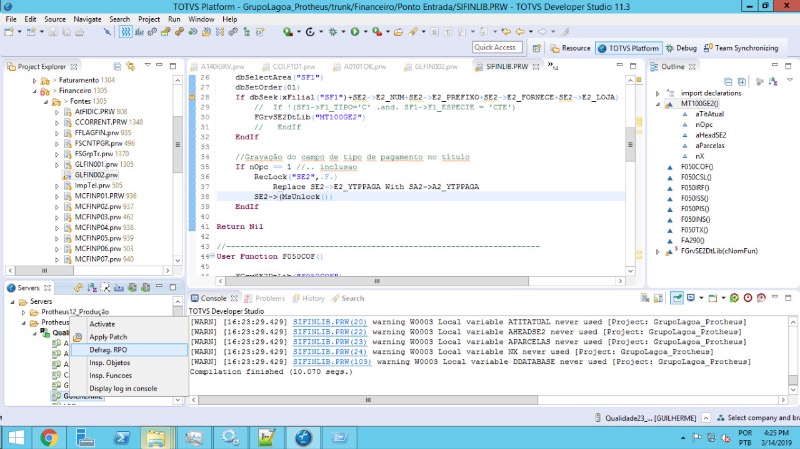Collapse the Financeiro folder
The height and width of the screenshot is (449, 800).
click(34, 91)
